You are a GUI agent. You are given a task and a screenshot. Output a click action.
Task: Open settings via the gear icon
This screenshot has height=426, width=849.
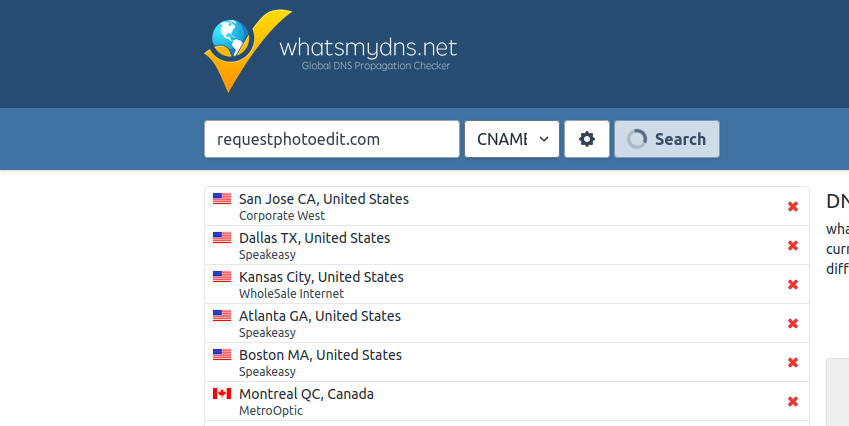pos(586,139)
